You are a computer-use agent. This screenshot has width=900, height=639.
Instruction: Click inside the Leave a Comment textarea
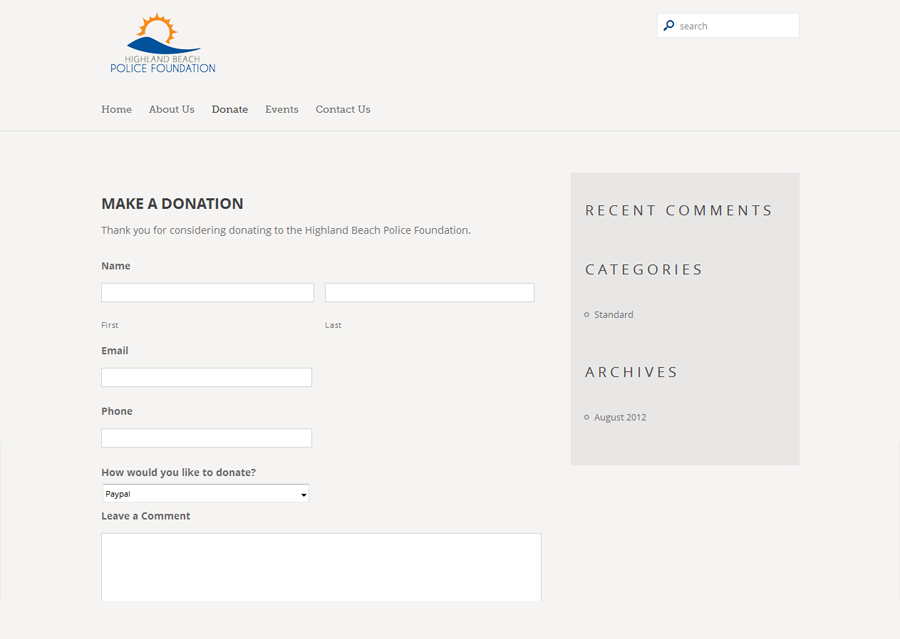click(320, 566)
